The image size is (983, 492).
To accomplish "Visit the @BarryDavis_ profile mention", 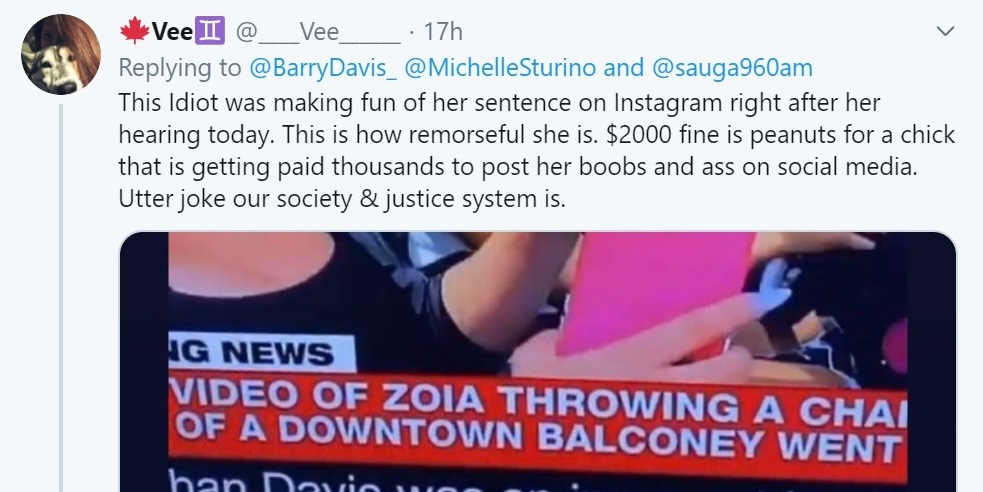I will [323, 68].
